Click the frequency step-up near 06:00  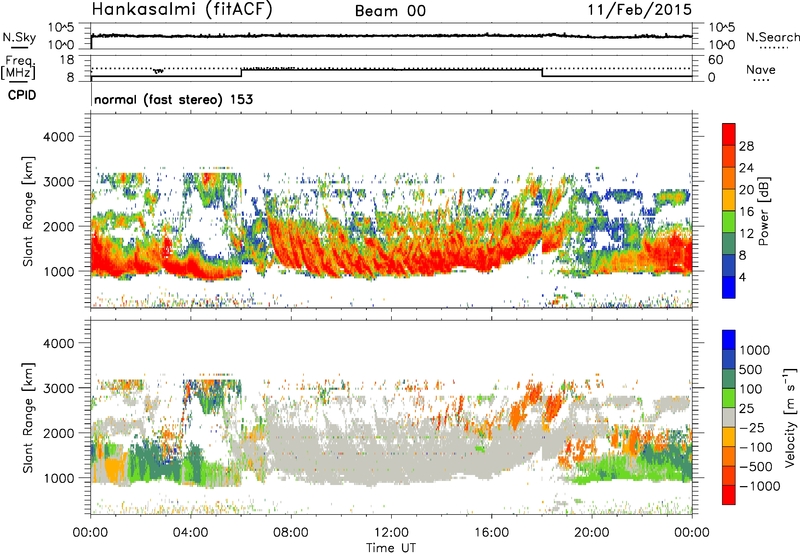[241, 72]
